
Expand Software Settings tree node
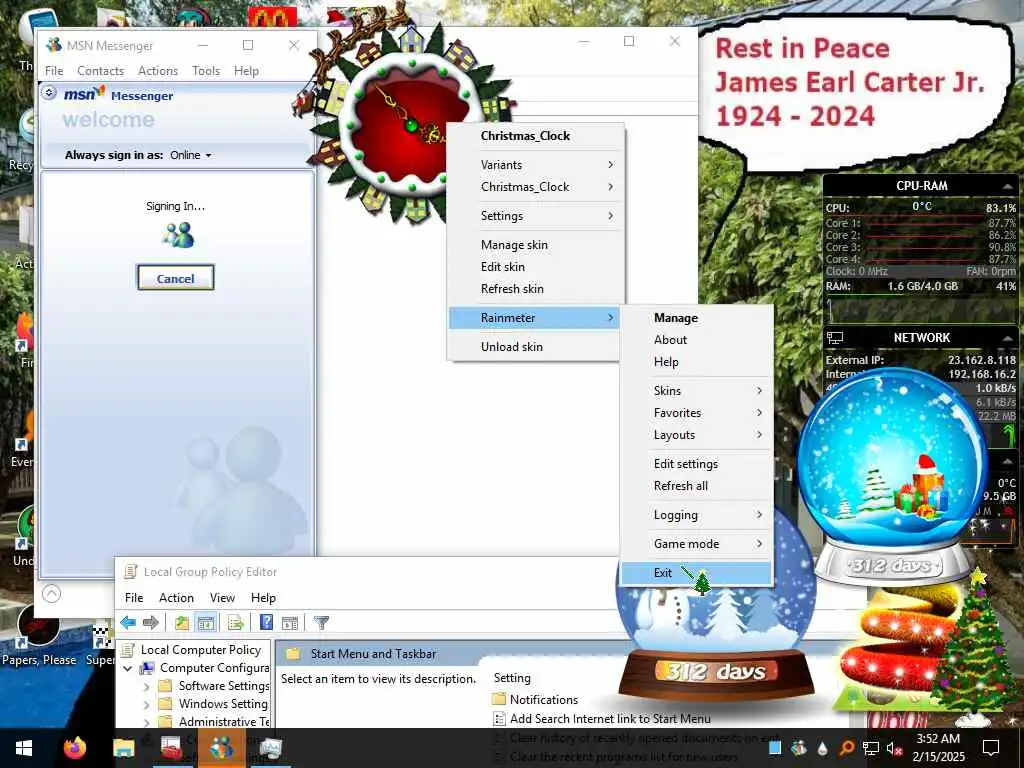(x=146, y=686)
